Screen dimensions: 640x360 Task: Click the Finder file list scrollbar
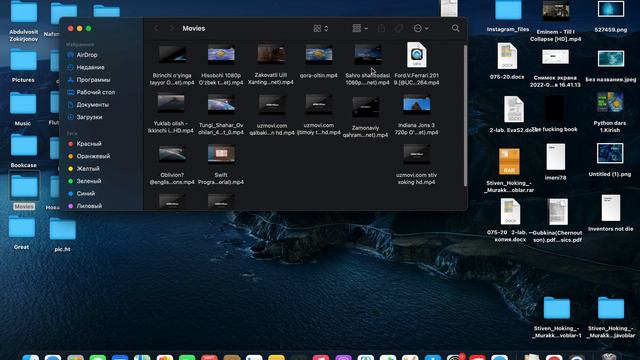(465, 116)
